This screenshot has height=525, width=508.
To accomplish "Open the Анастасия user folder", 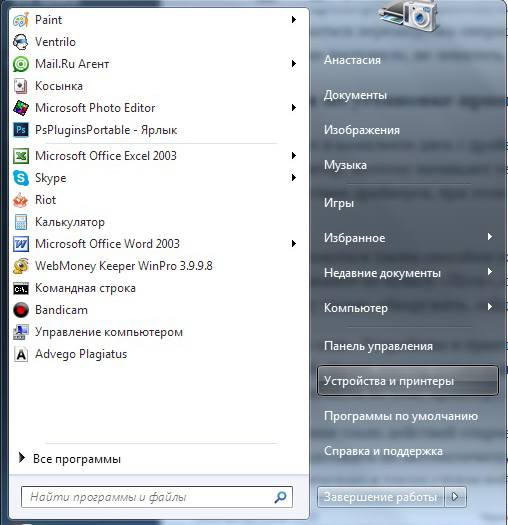I will [x=352, y=60].
